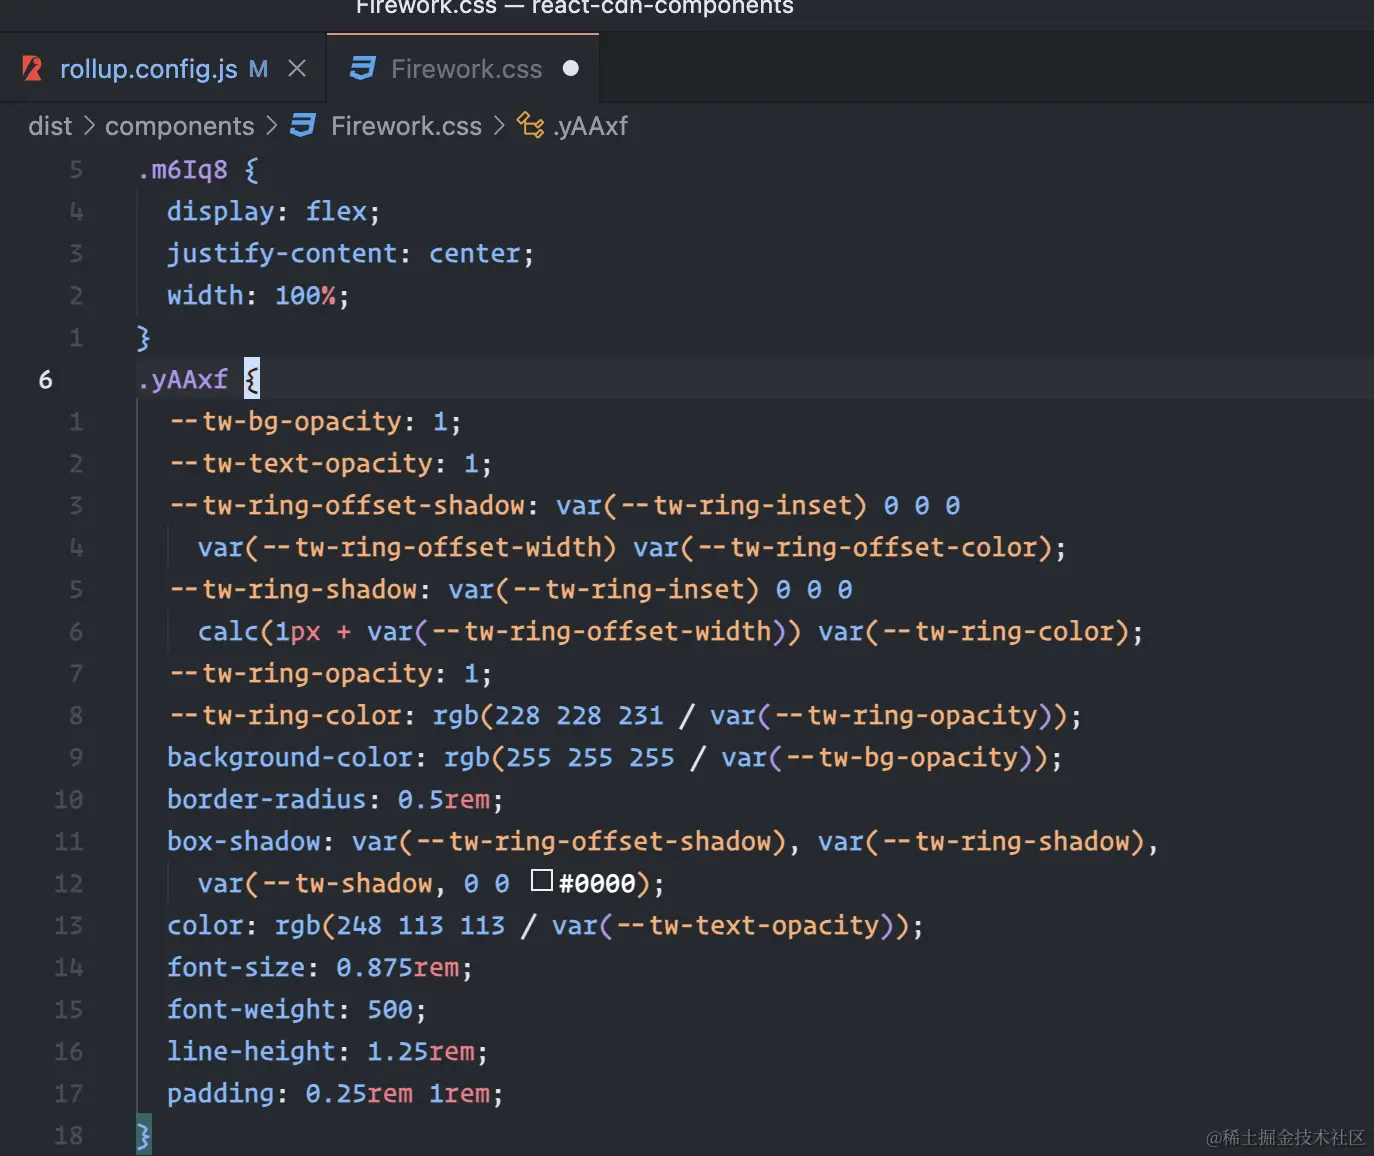Expand the chevron after Firework.css breadcrumb
This screenshot has height=1156, width=1374.
click(499, 126)
